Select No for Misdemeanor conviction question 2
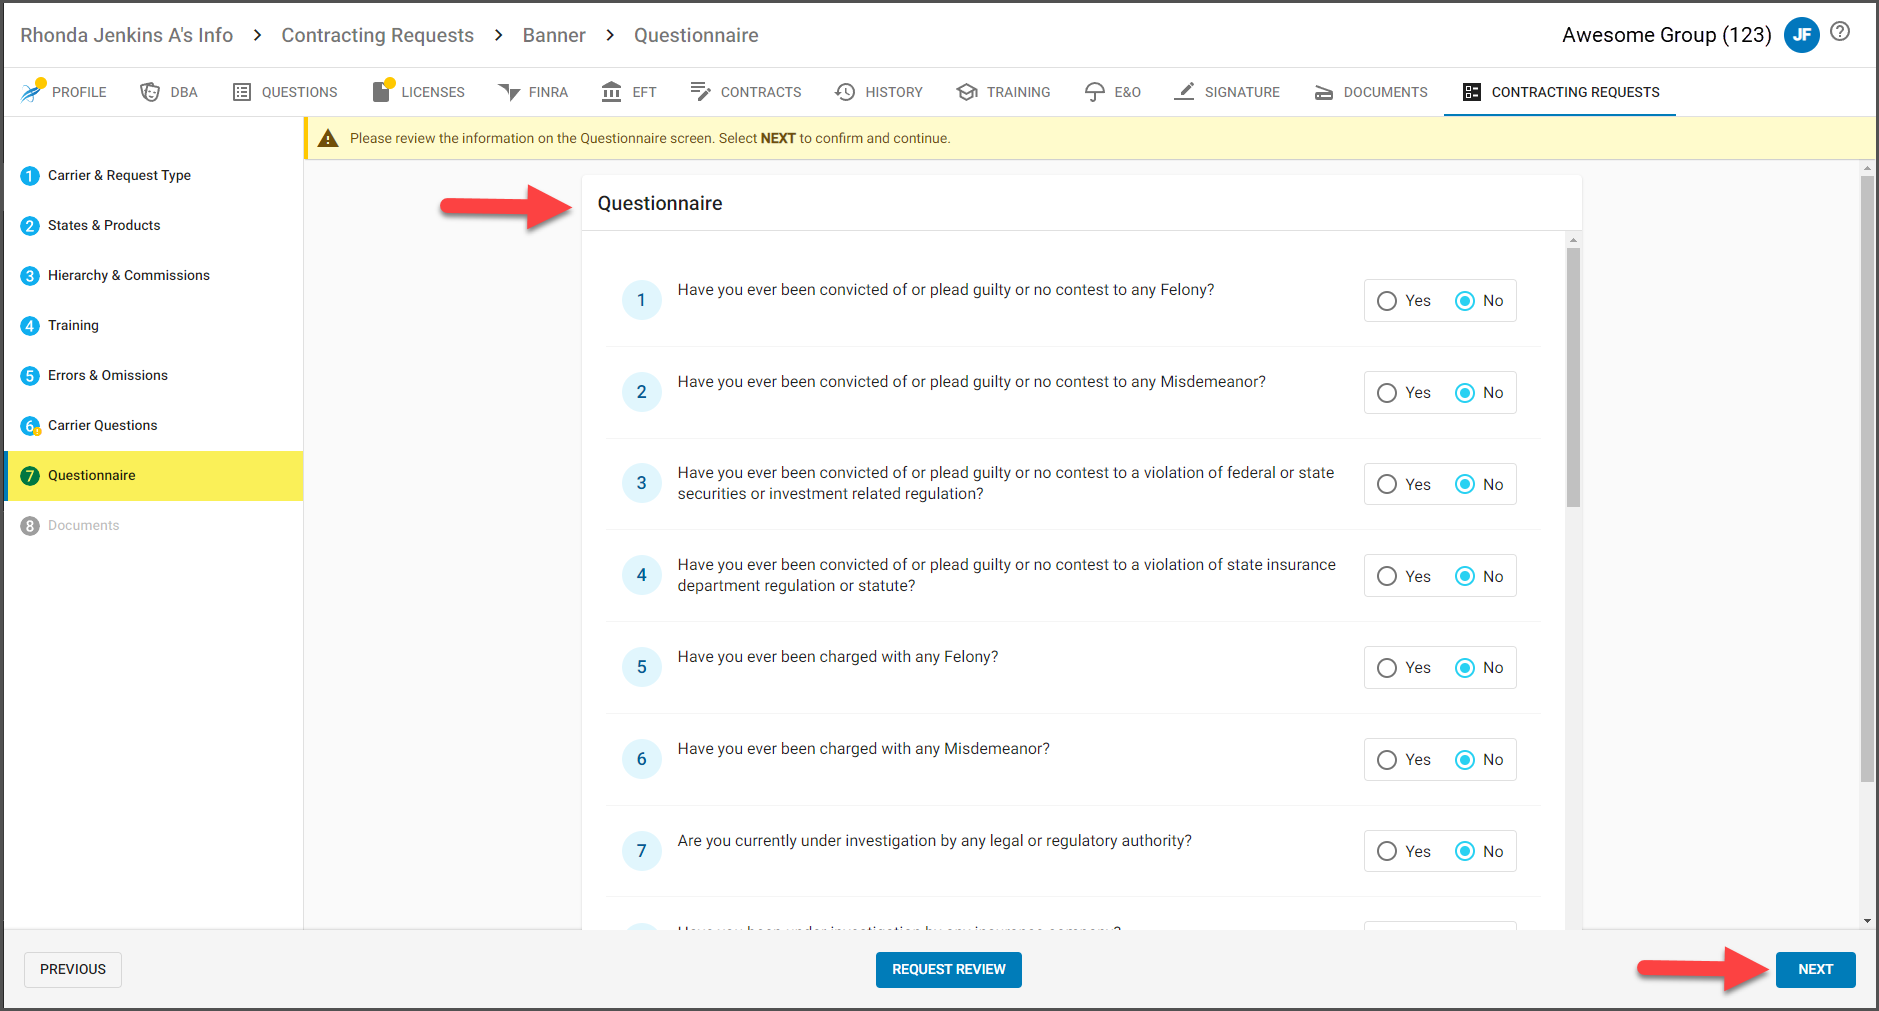Screen dimensions: 1879x1011 coord(1465,393)
